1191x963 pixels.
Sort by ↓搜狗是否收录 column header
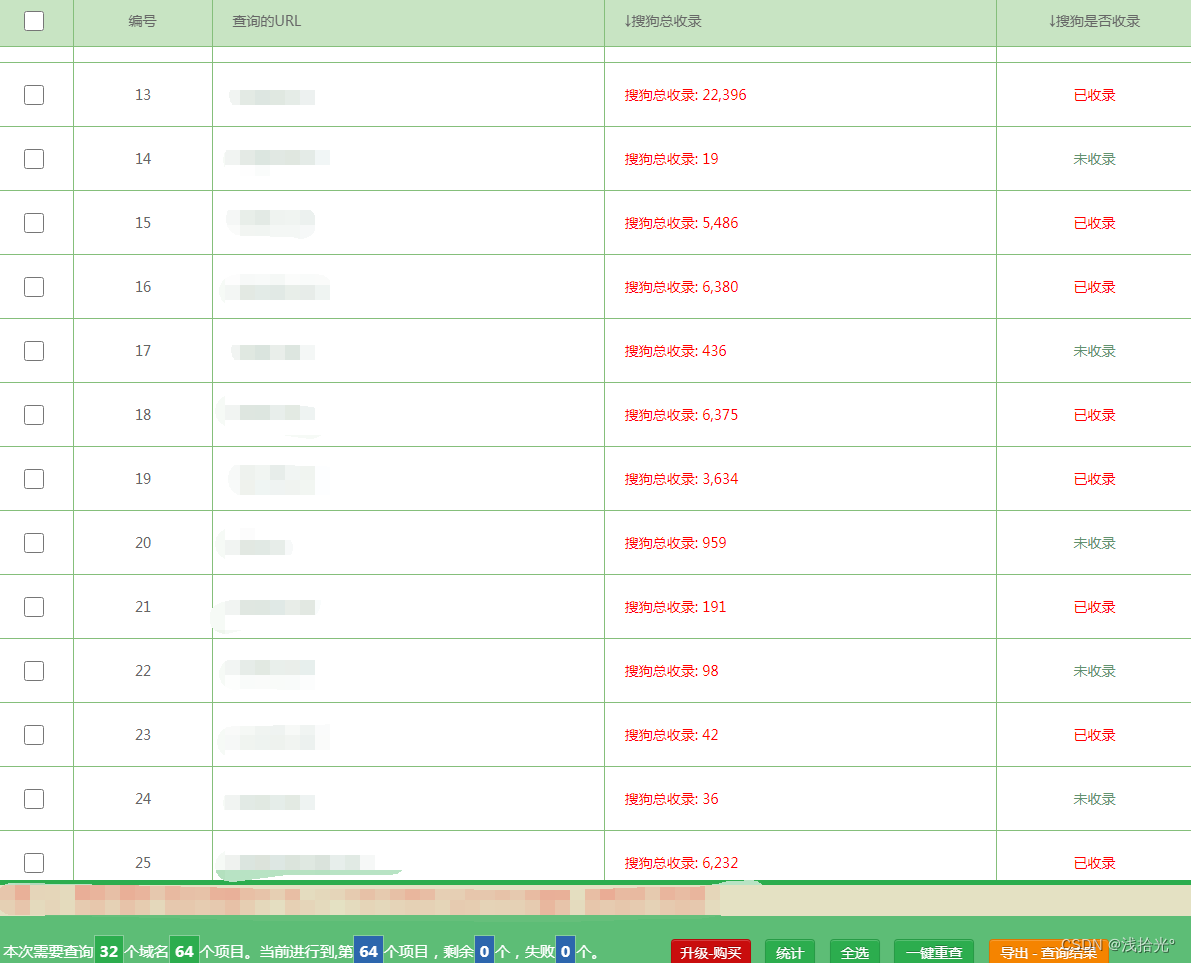coord(1094,21)
